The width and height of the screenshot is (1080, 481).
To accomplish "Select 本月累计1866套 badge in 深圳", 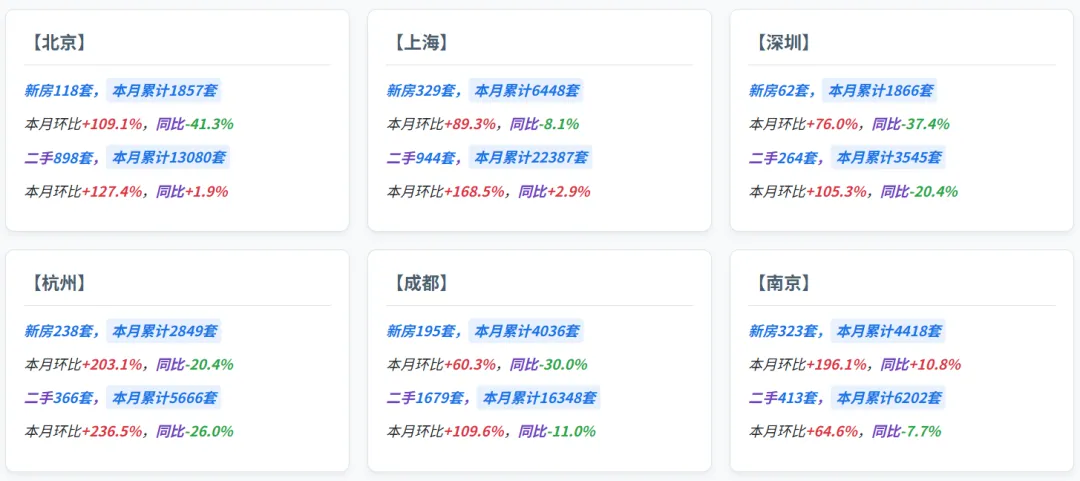I will (880, 90).
